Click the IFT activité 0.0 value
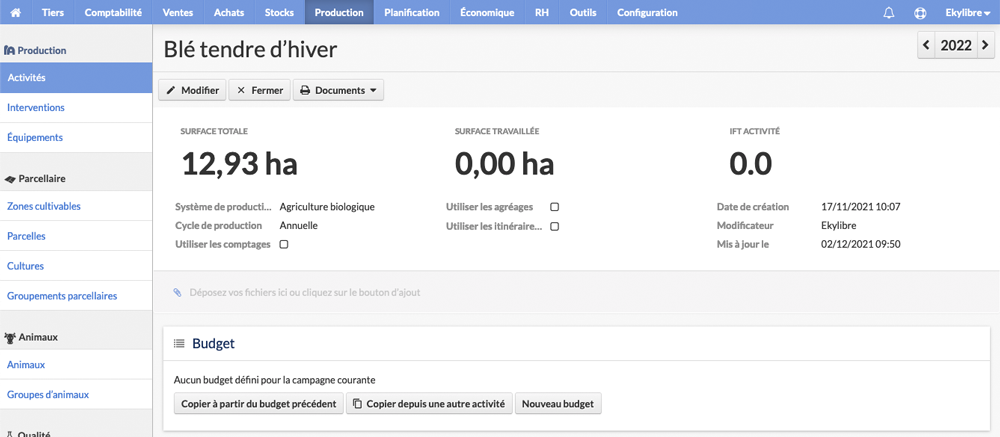1000x437 pixels. pyautogui.click(x=751, y=164)
